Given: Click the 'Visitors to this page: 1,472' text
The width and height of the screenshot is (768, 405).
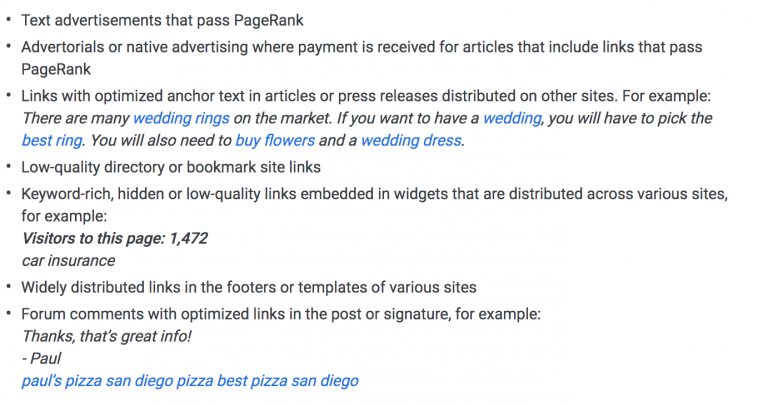Looking at the screenshot, I should coord(115,238).
